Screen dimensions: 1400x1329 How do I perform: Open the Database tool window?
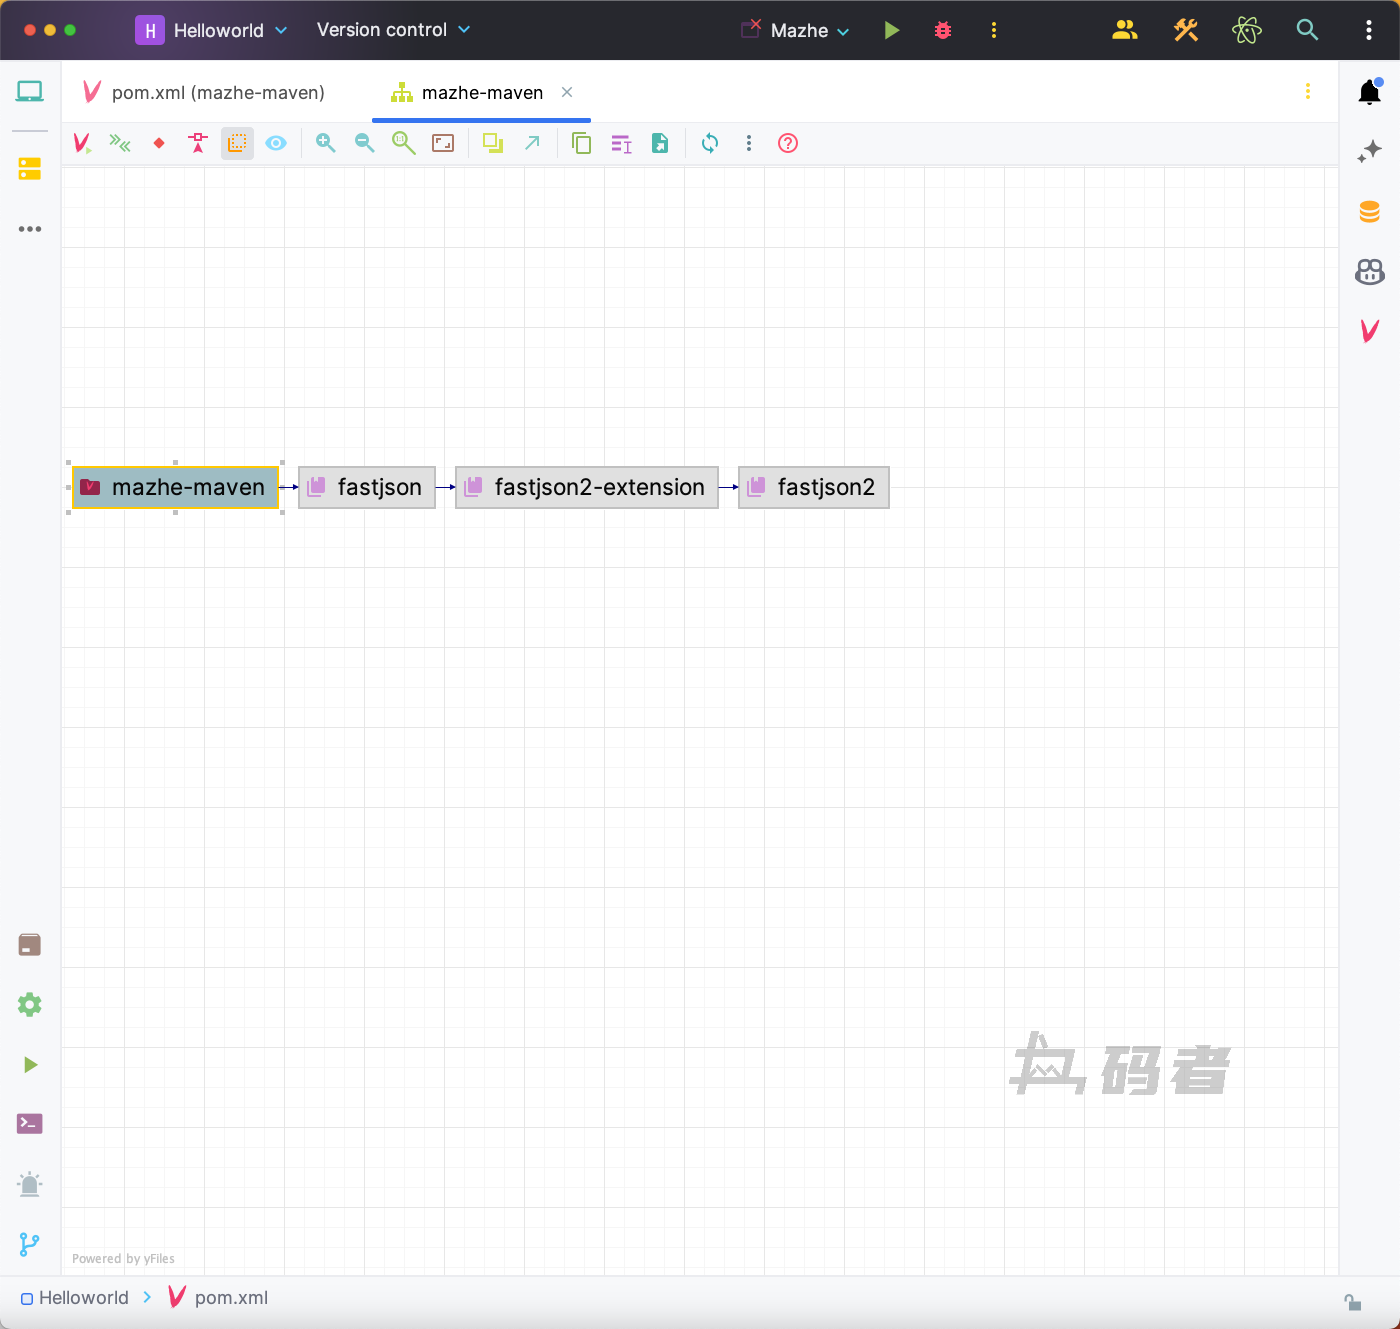point(1369,212)
